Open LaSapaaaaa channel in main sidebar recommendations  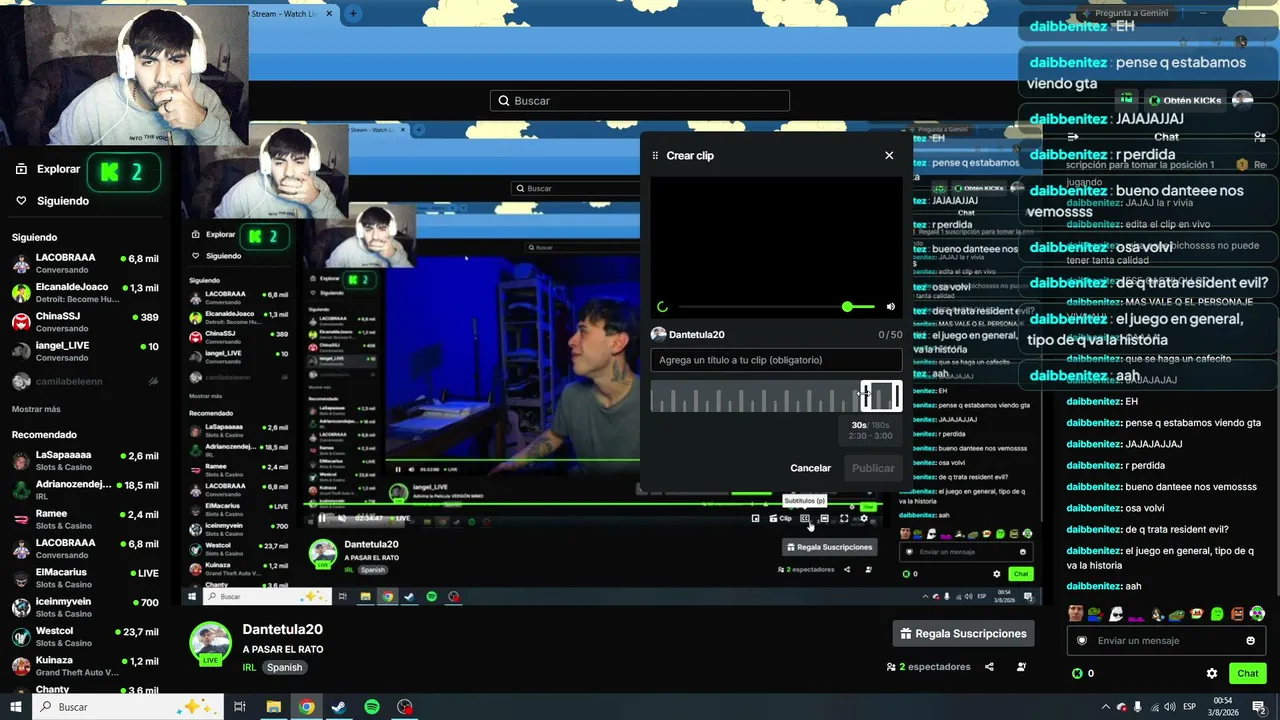[85, 460]
